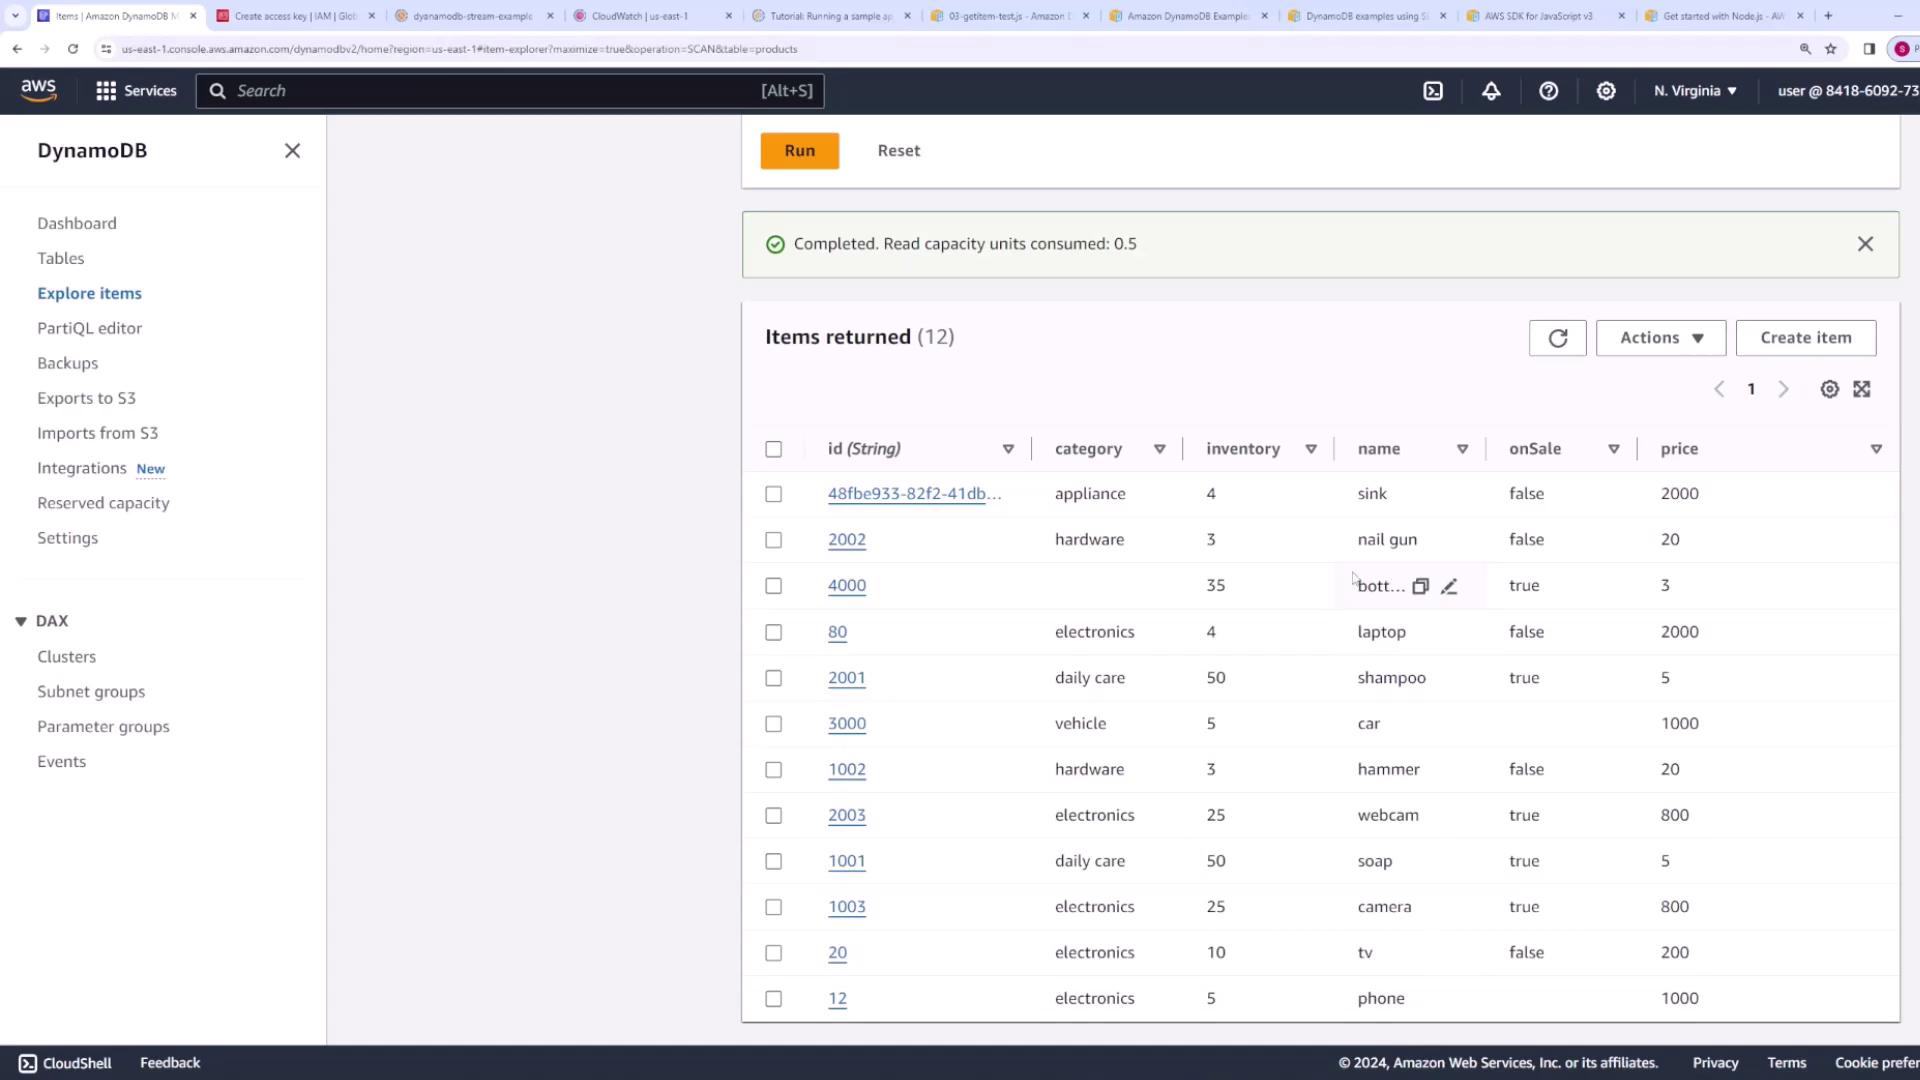Screen dimensions: 1920x1080
Task: Switch to the CloudWatch browser tab
Action: pyautogui.click(x=640, y=16)
